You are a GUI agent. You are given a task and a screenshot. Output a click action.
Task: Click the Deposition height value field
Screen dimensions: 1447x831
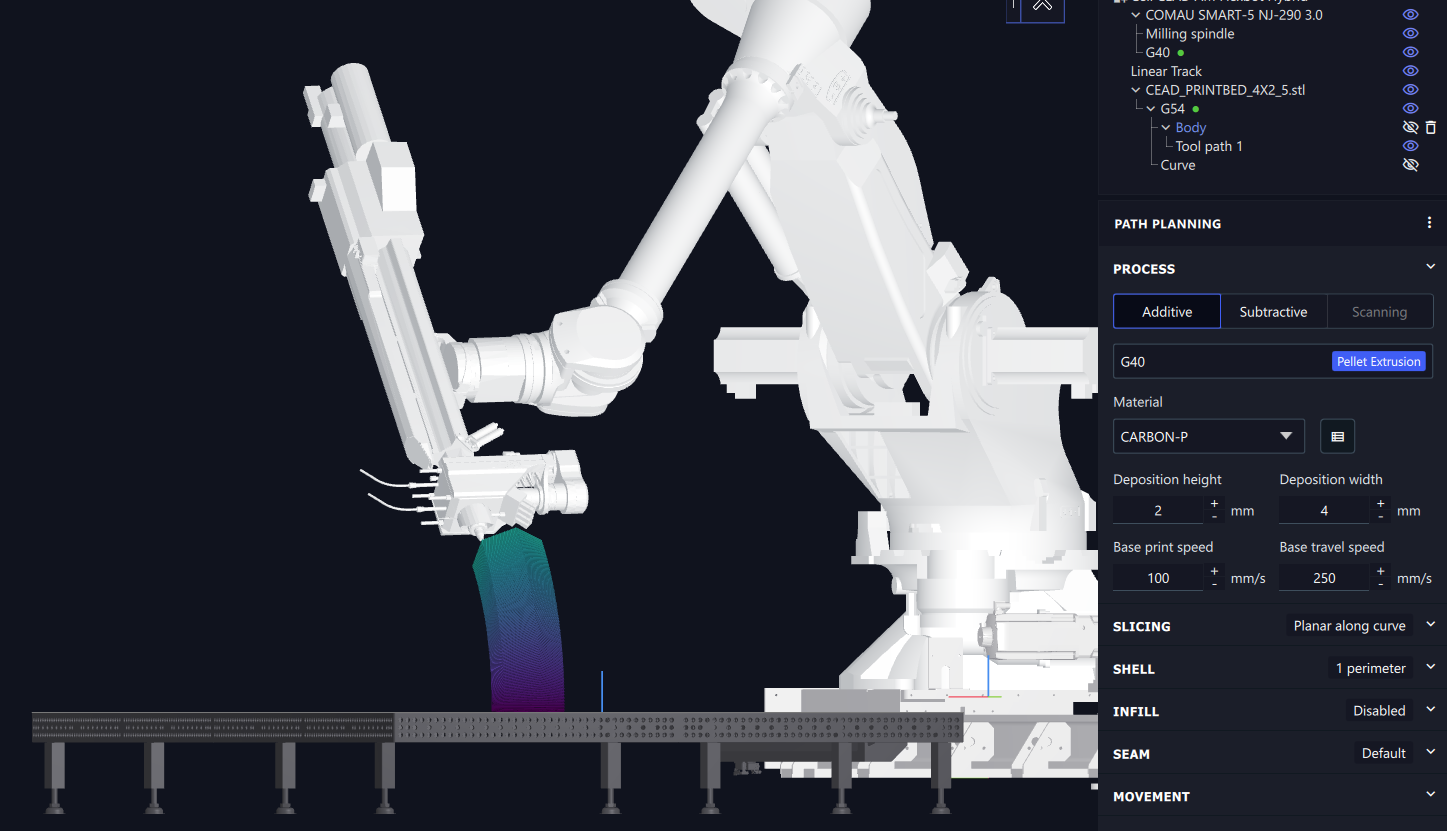[1158, 510]
